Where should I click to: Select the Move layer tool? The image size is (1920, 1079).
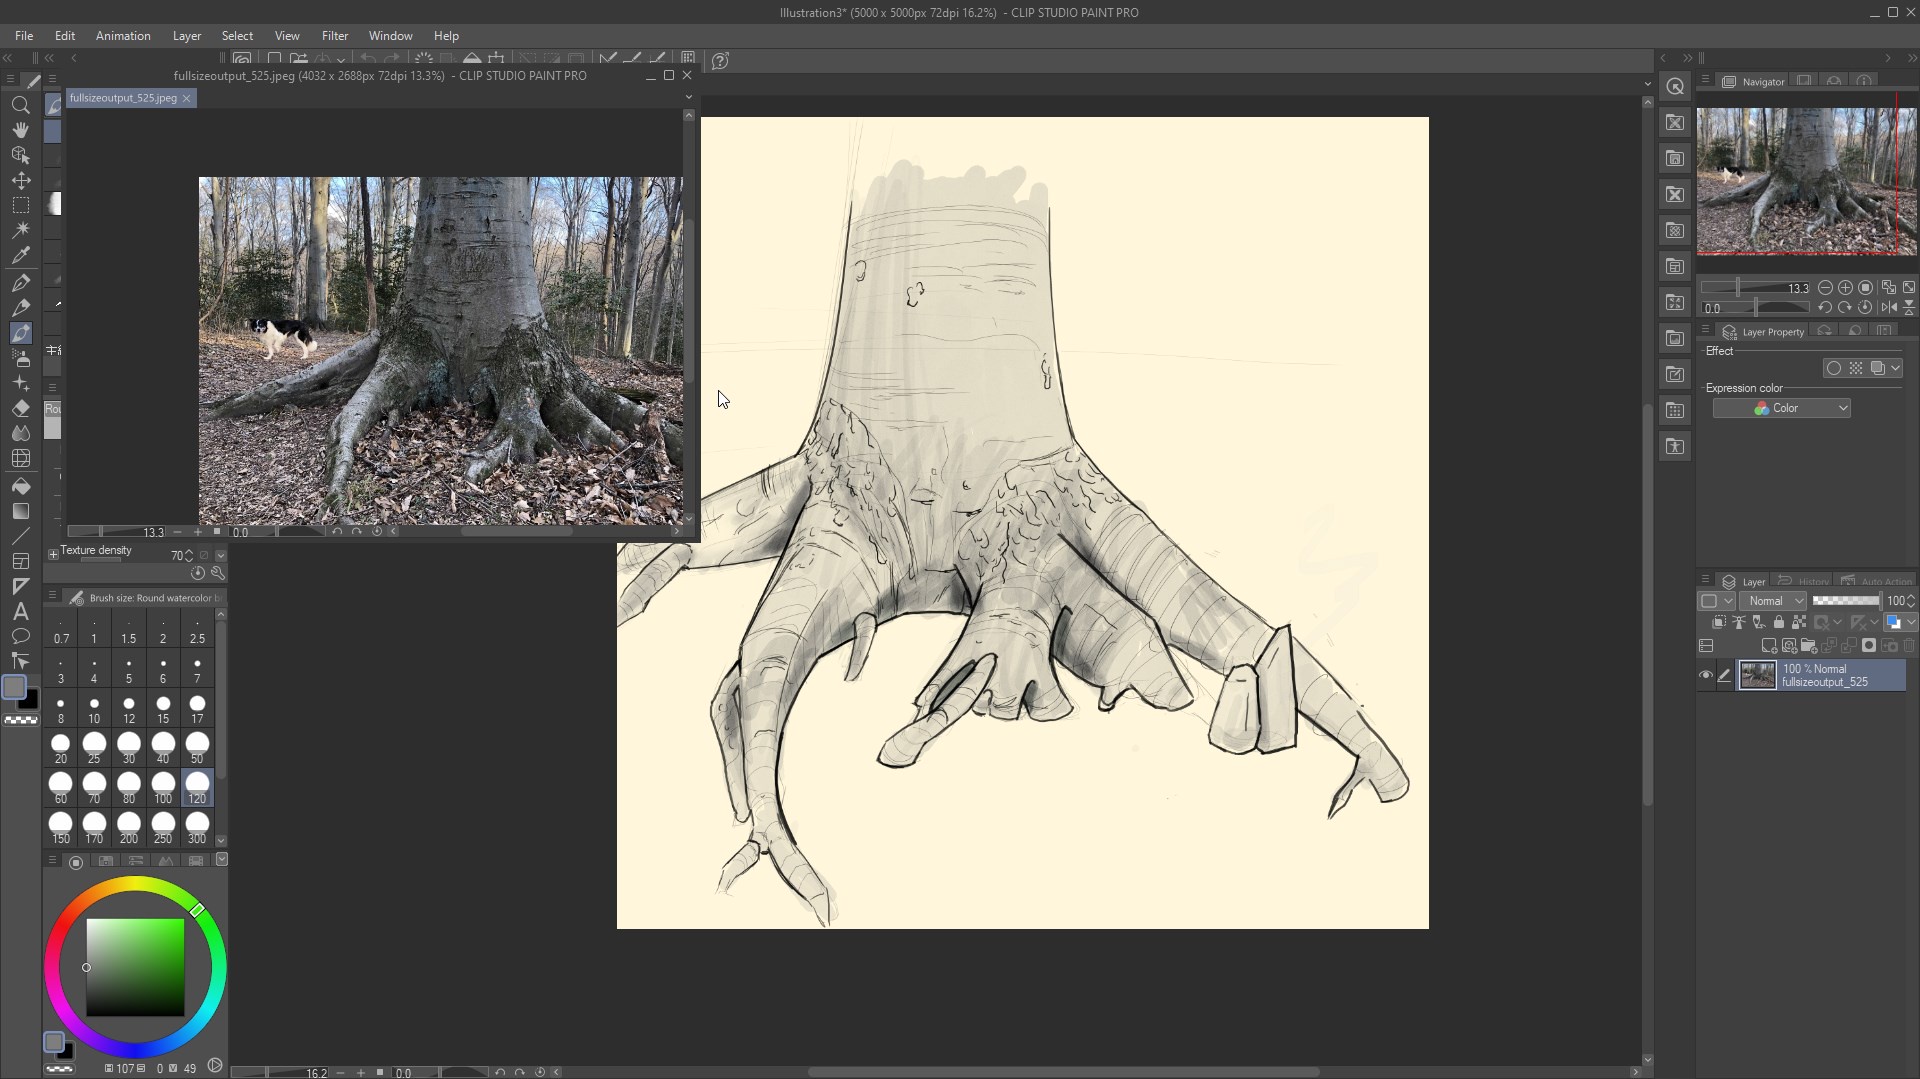pos(20,180)
